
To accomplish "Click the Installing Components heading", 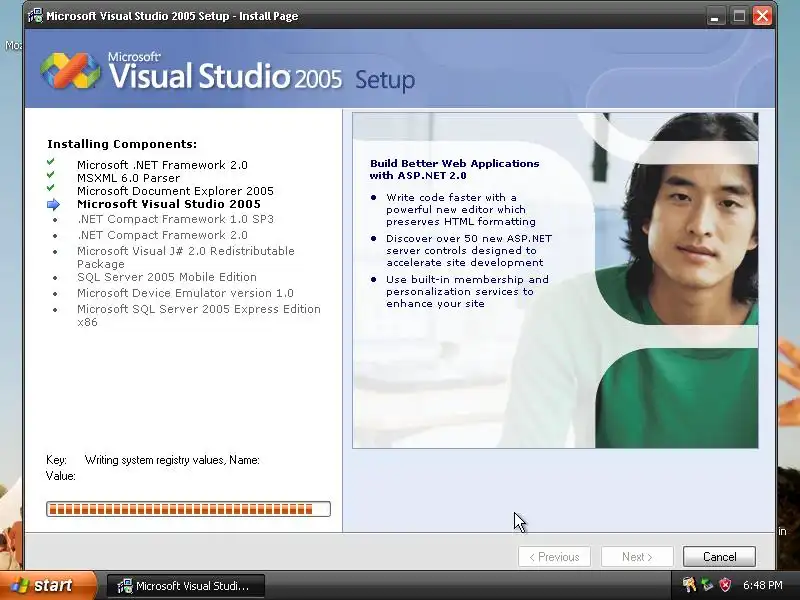I will pos(122,144).
